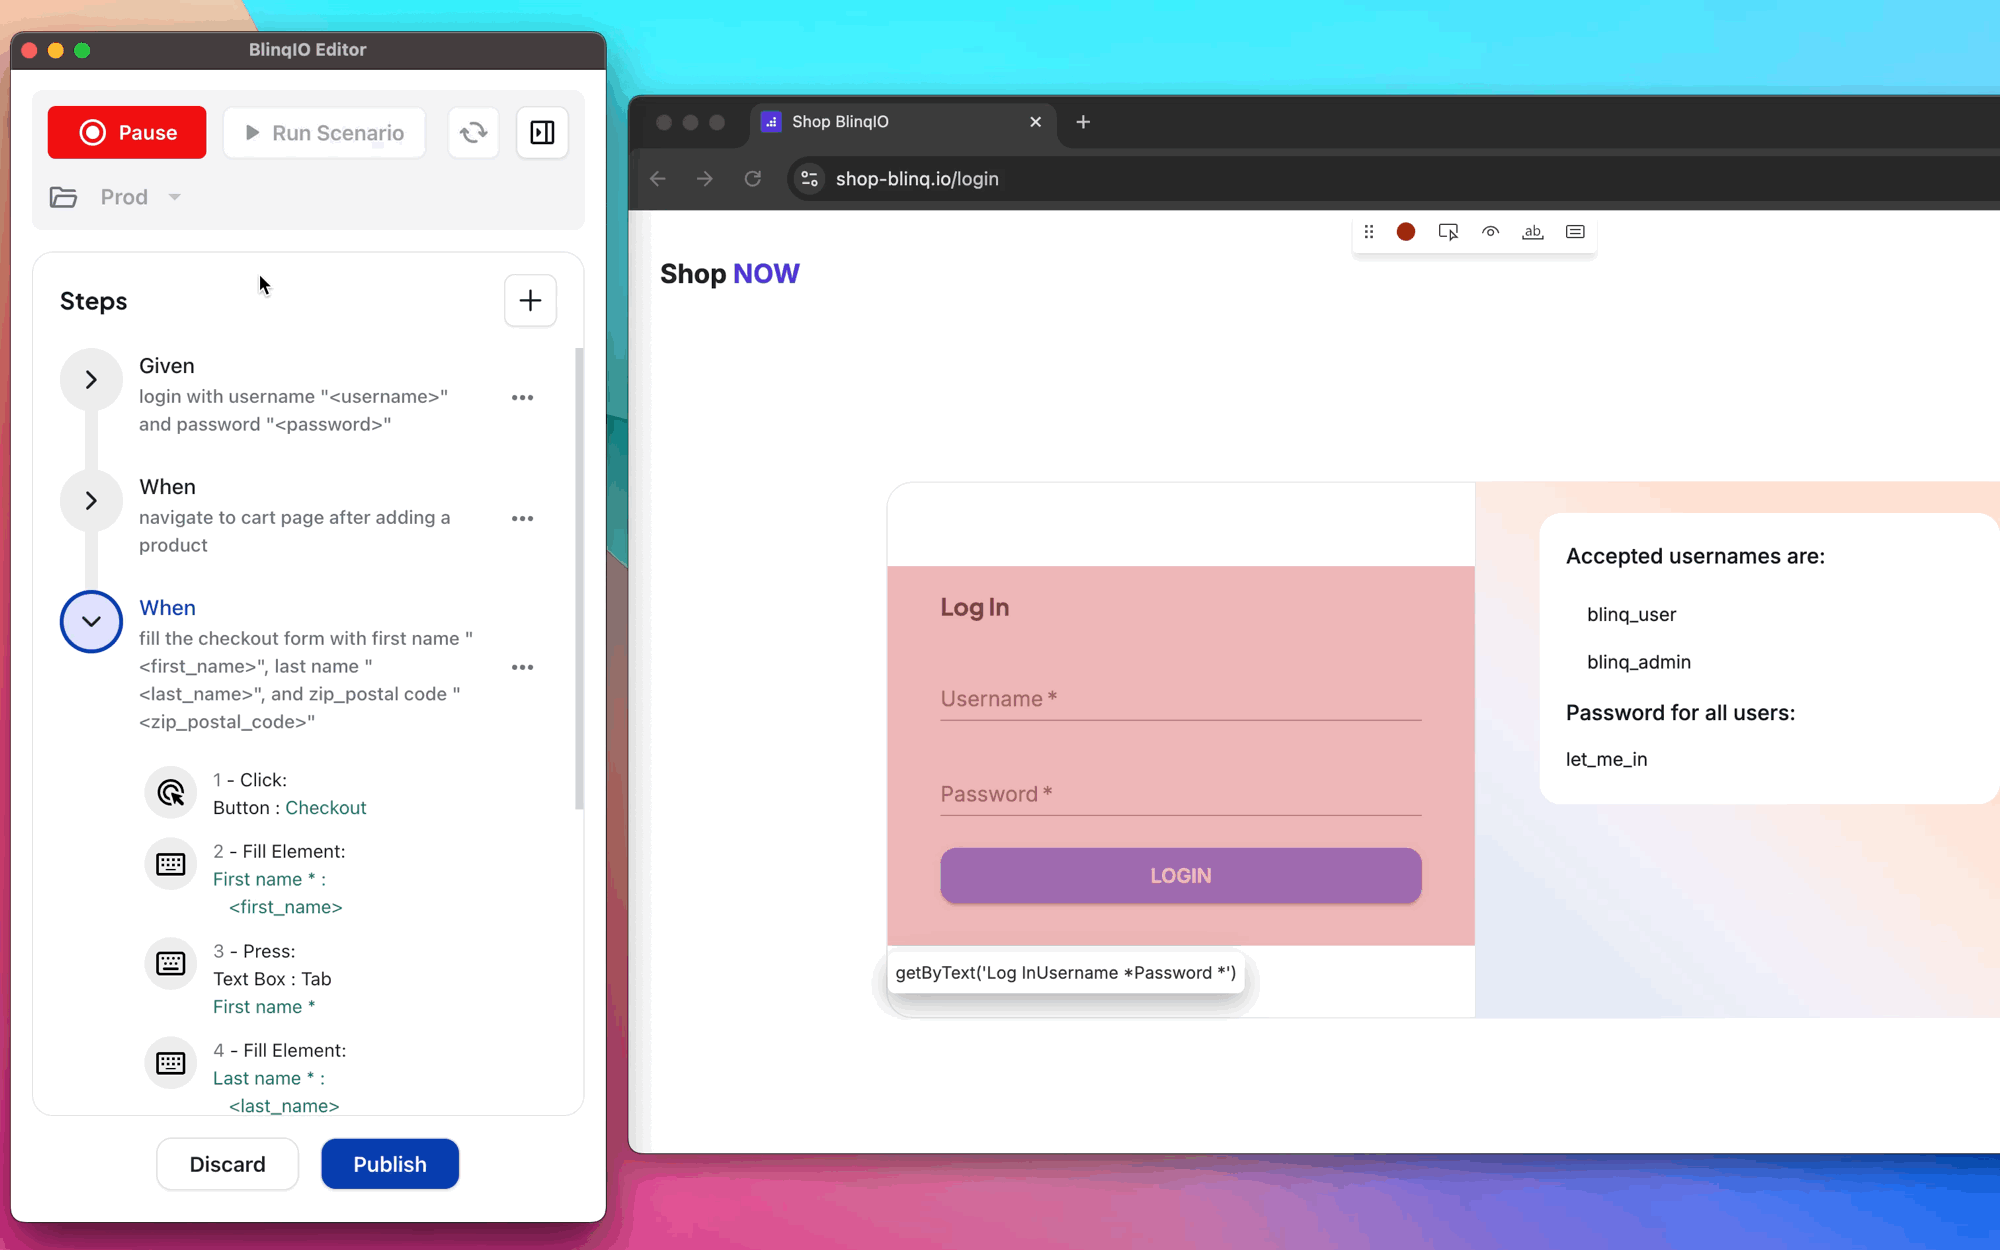Expand the Given step chevron
The height and width of the screenshot is (1250, 2000).
point(89,380)
